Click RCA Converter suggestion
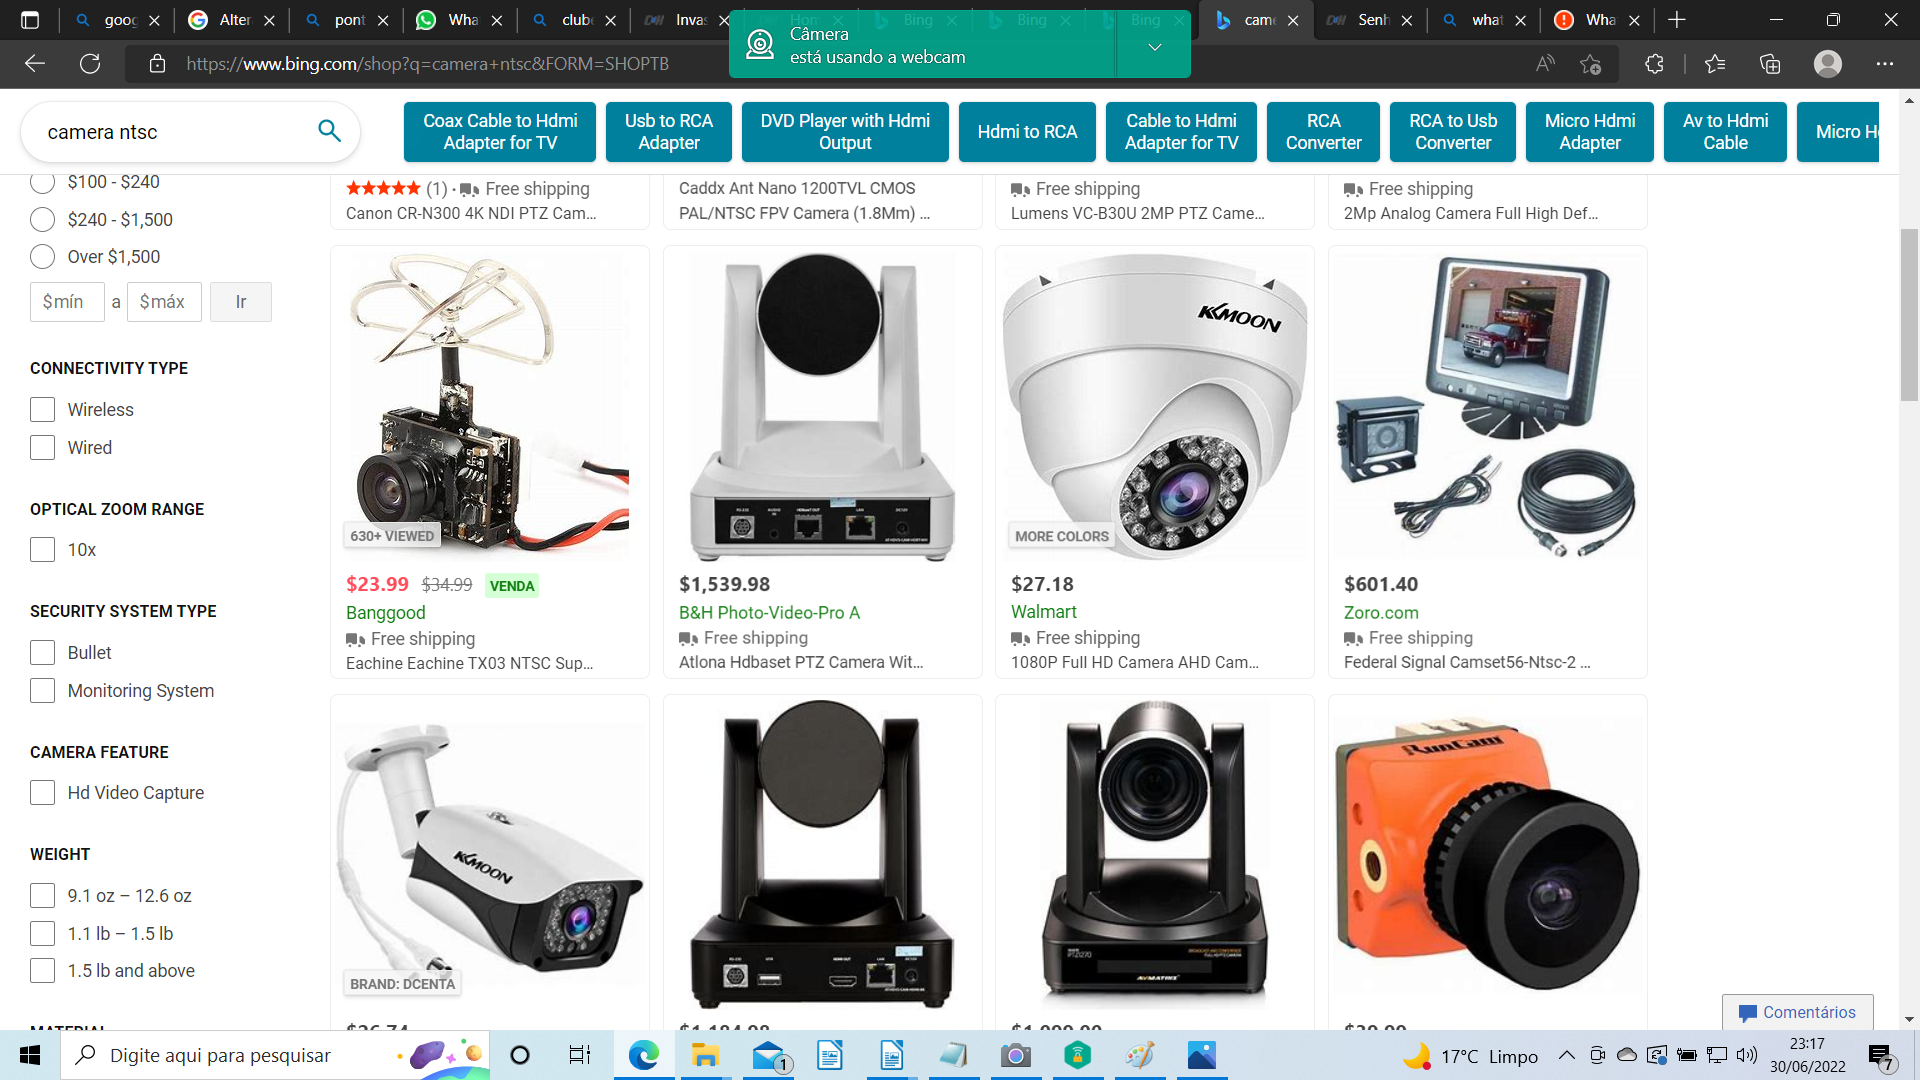This screenshot has height=1080, width=1920. tap(1323, 132)
